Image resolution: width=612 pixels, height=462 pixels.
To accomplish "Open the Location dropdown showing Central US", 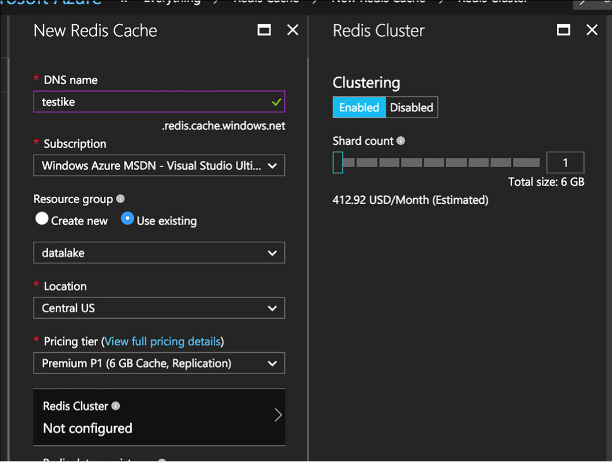I will click(x=159, y=308).
